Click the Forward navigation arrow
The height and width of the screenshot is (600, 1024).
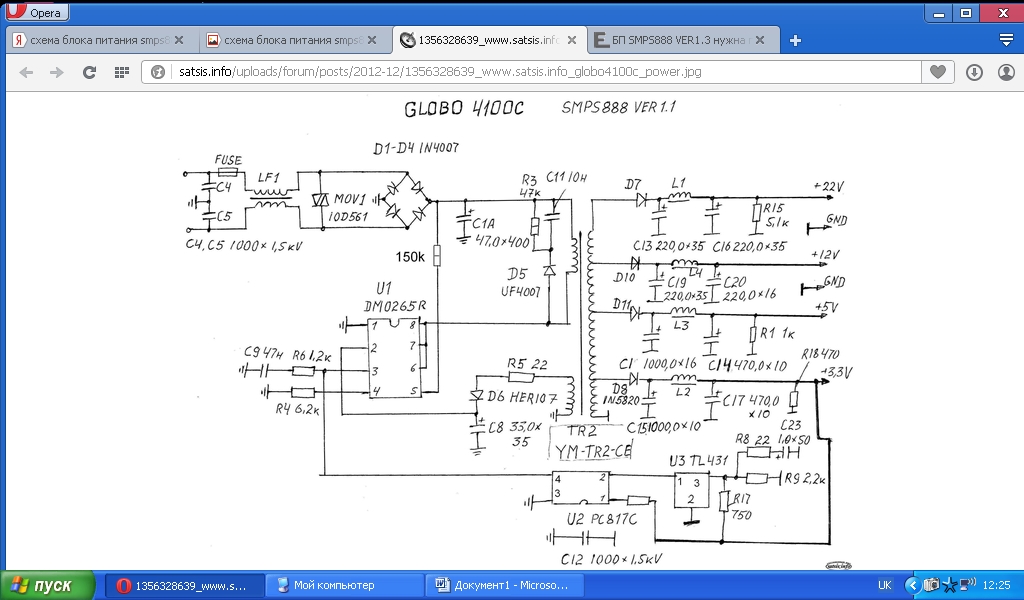point(57,72)
